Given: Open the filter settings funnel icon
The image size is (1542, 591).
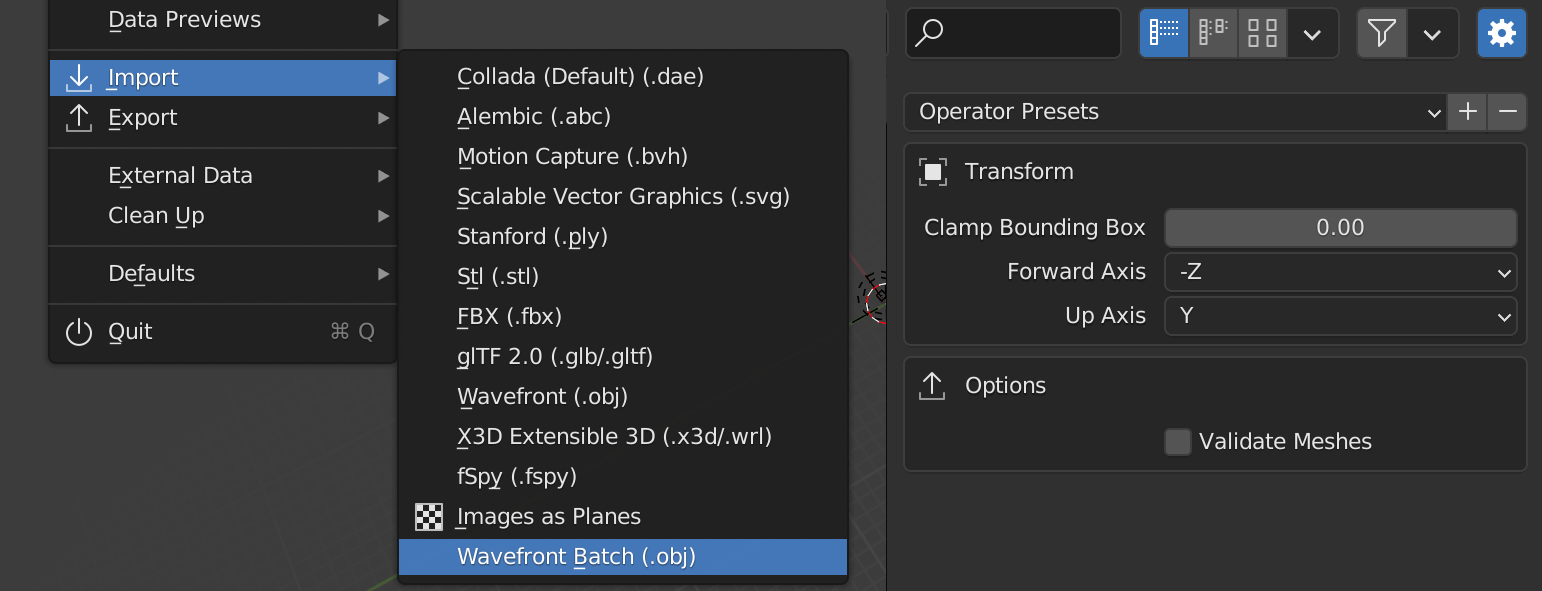Looking at the screenshot, I should (x=1380, y=33).
